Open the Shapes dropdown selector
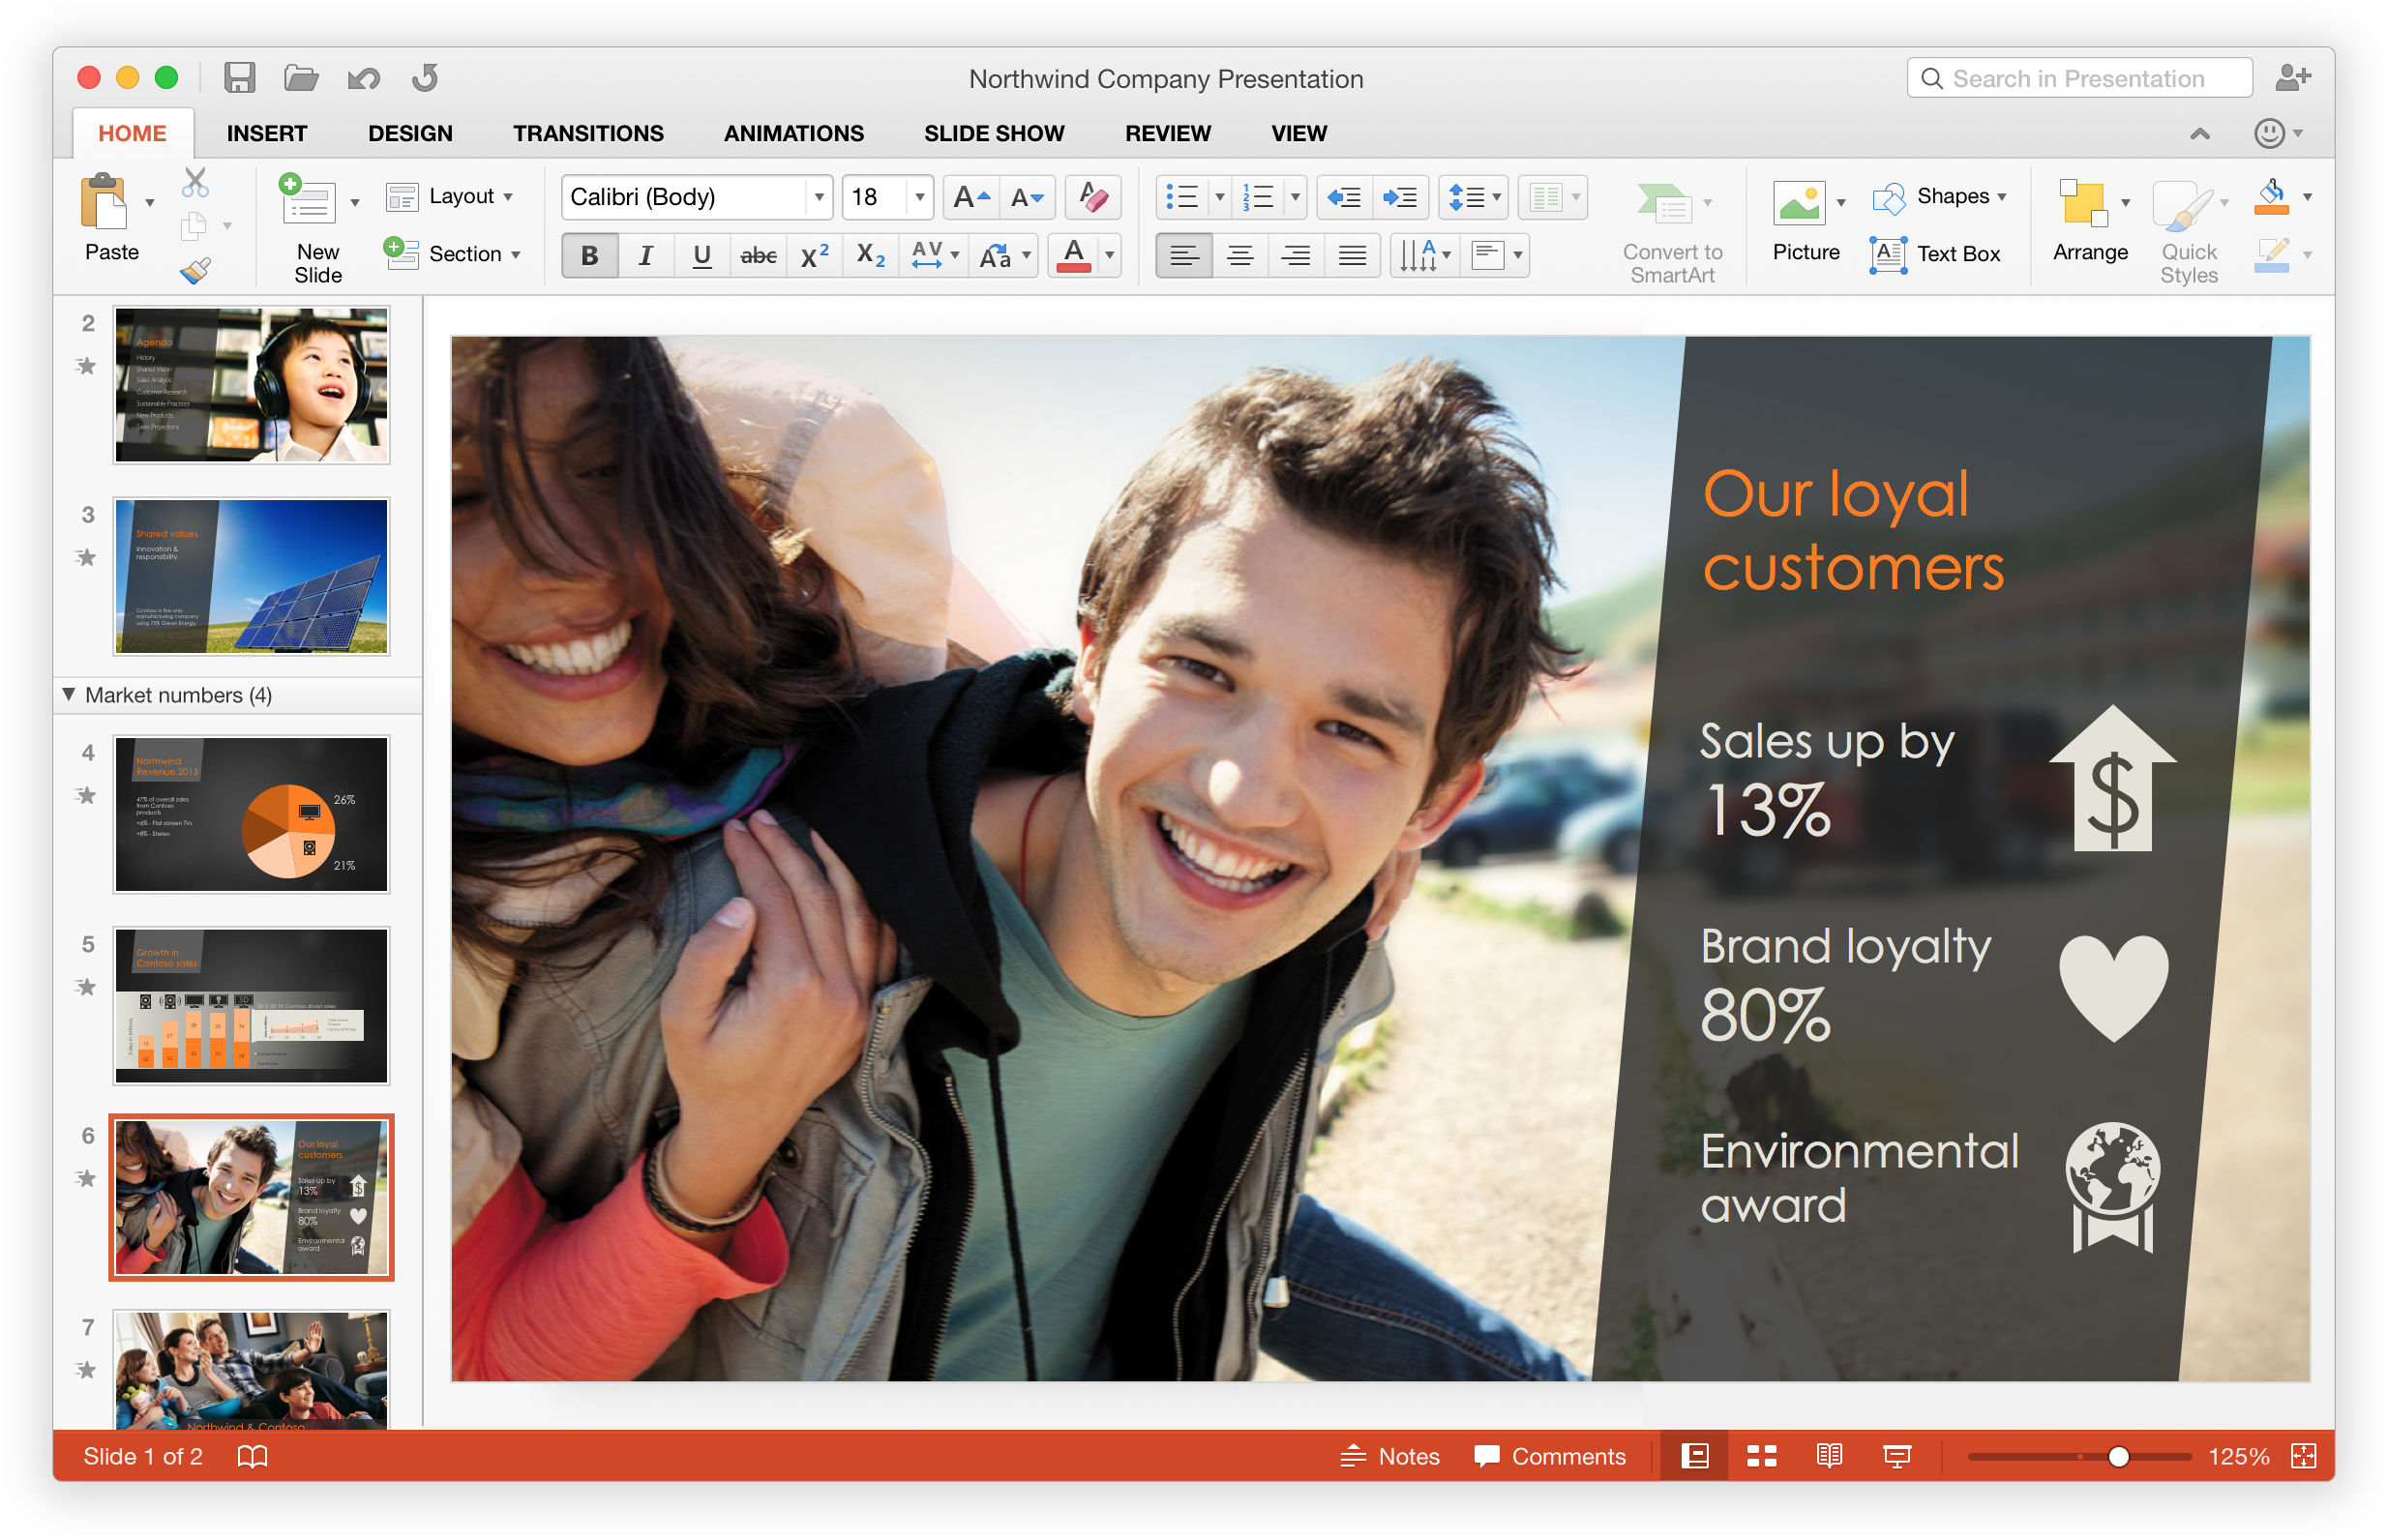This screenshot has height=1540, width=2388. click(x=1998, y=196)
